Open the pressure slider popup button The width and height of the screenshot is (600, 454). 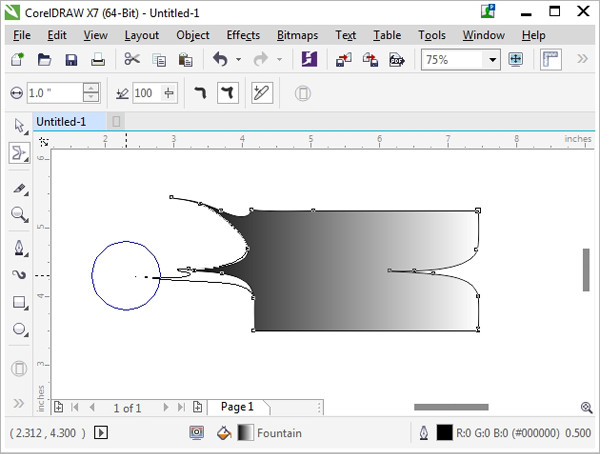point(169,93)
